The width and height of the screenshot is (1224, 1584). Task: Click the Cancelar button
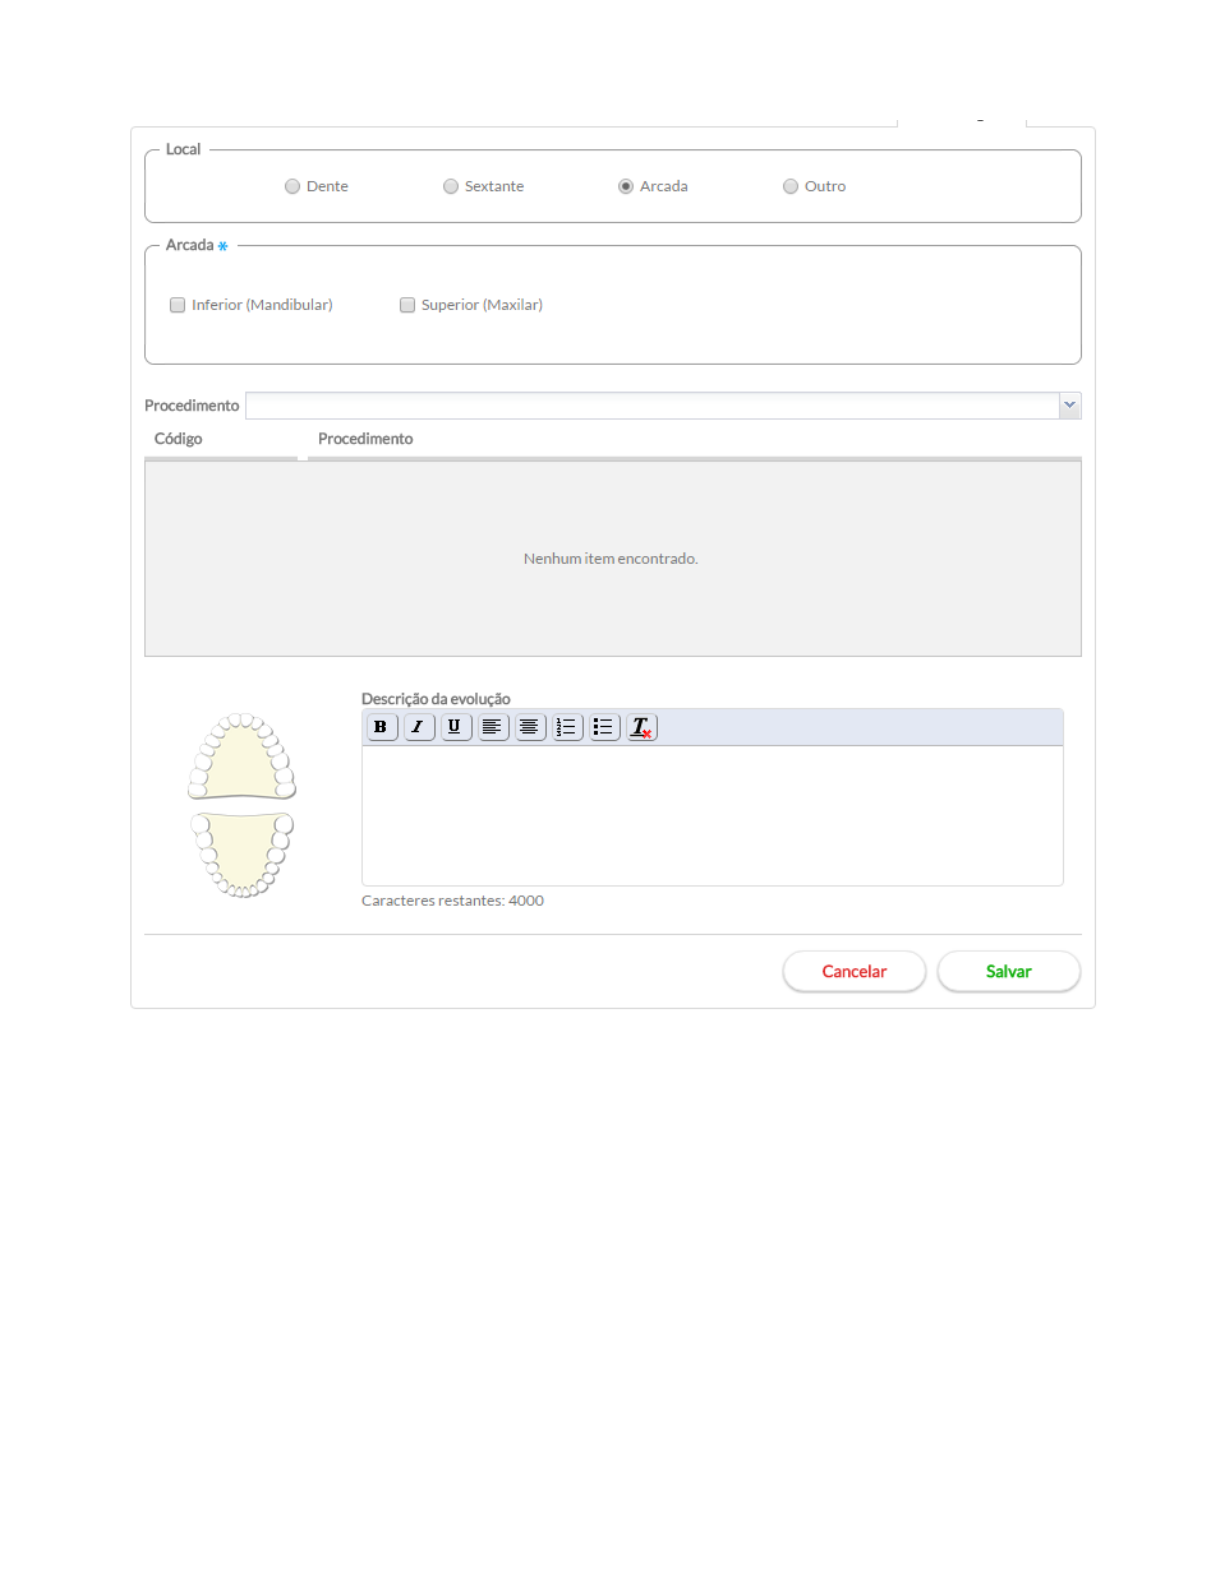click(854, 971)
